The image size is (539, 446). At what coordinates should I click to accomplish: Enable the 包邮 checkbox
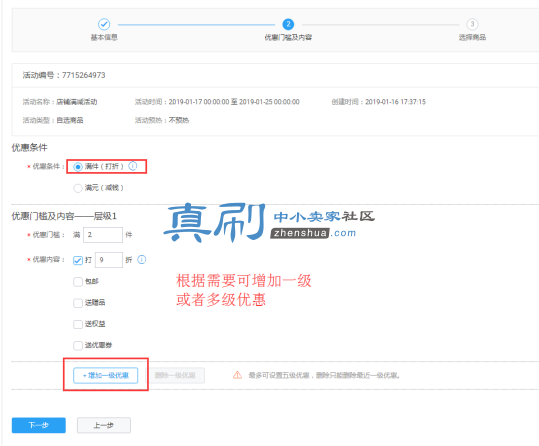click(x=78, y=282)
